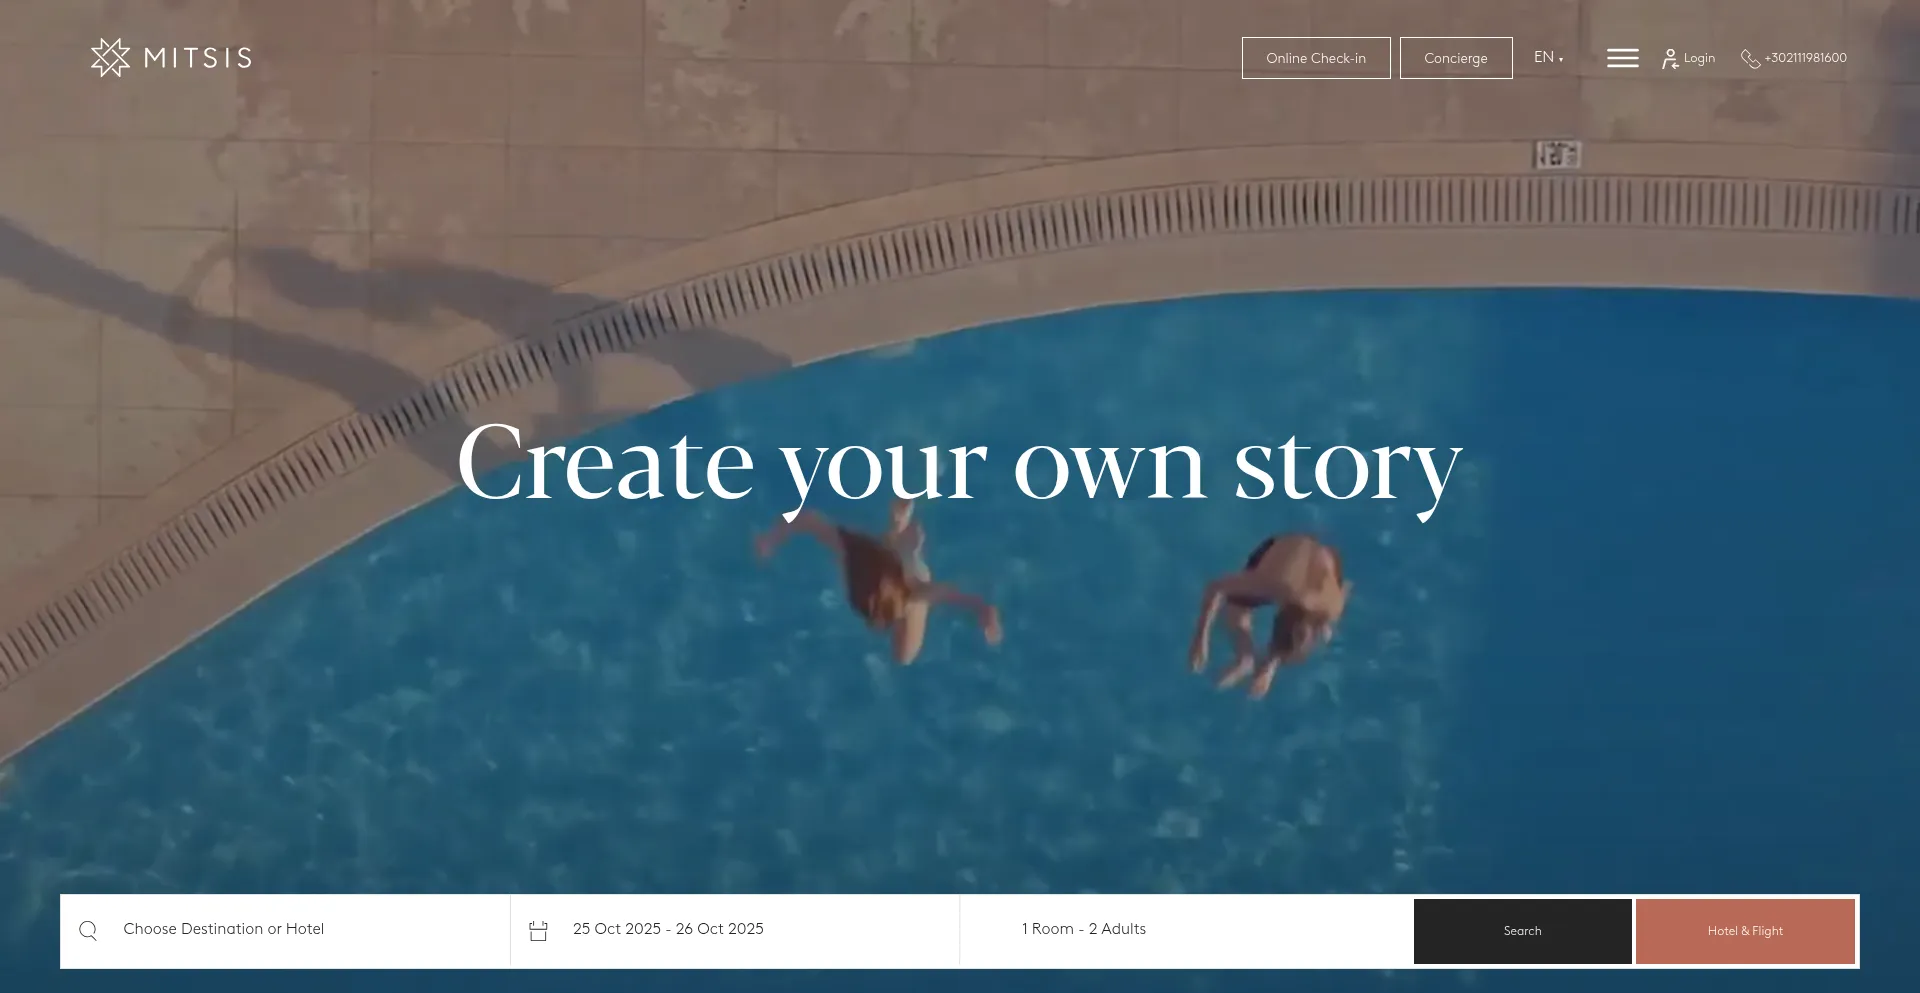Image resolution: width=1920 pixels, height=993 pixels.
Task: Open the hamburger menu icon
Action: coord(1622,58)
